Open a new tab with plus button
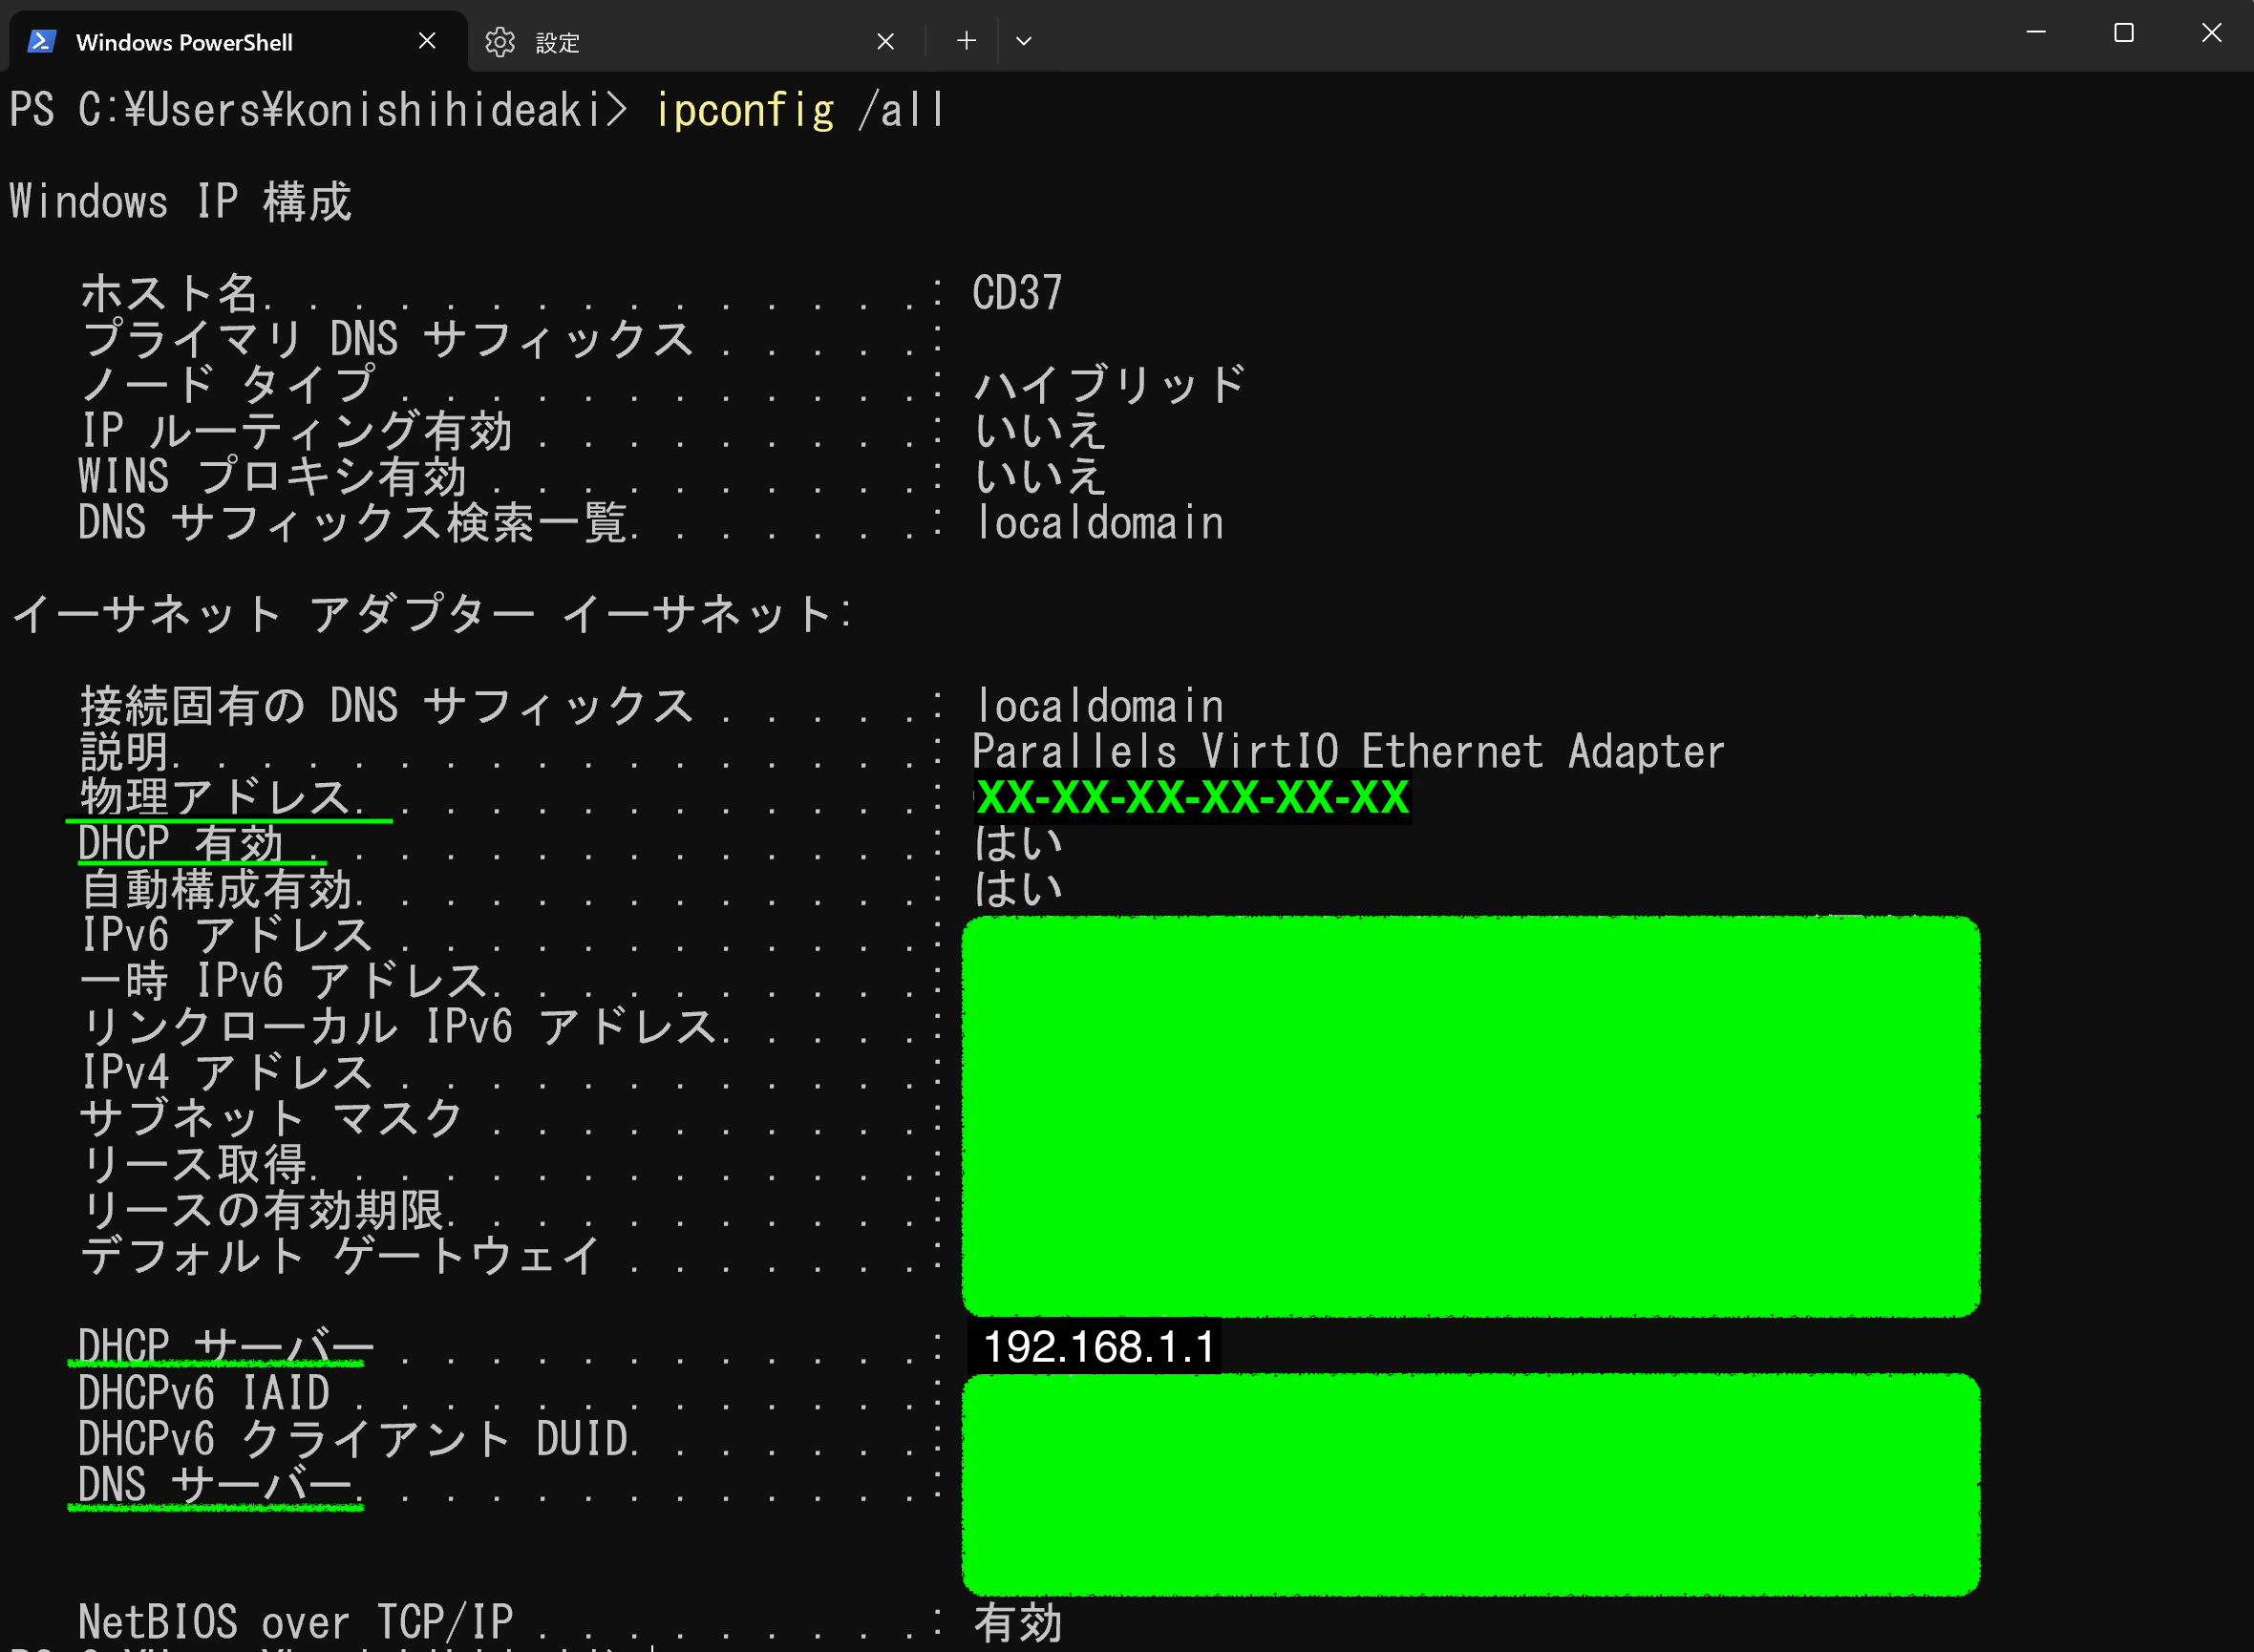The height and width of the screenshot is (1652, 2254). click(x=966, y=41)
